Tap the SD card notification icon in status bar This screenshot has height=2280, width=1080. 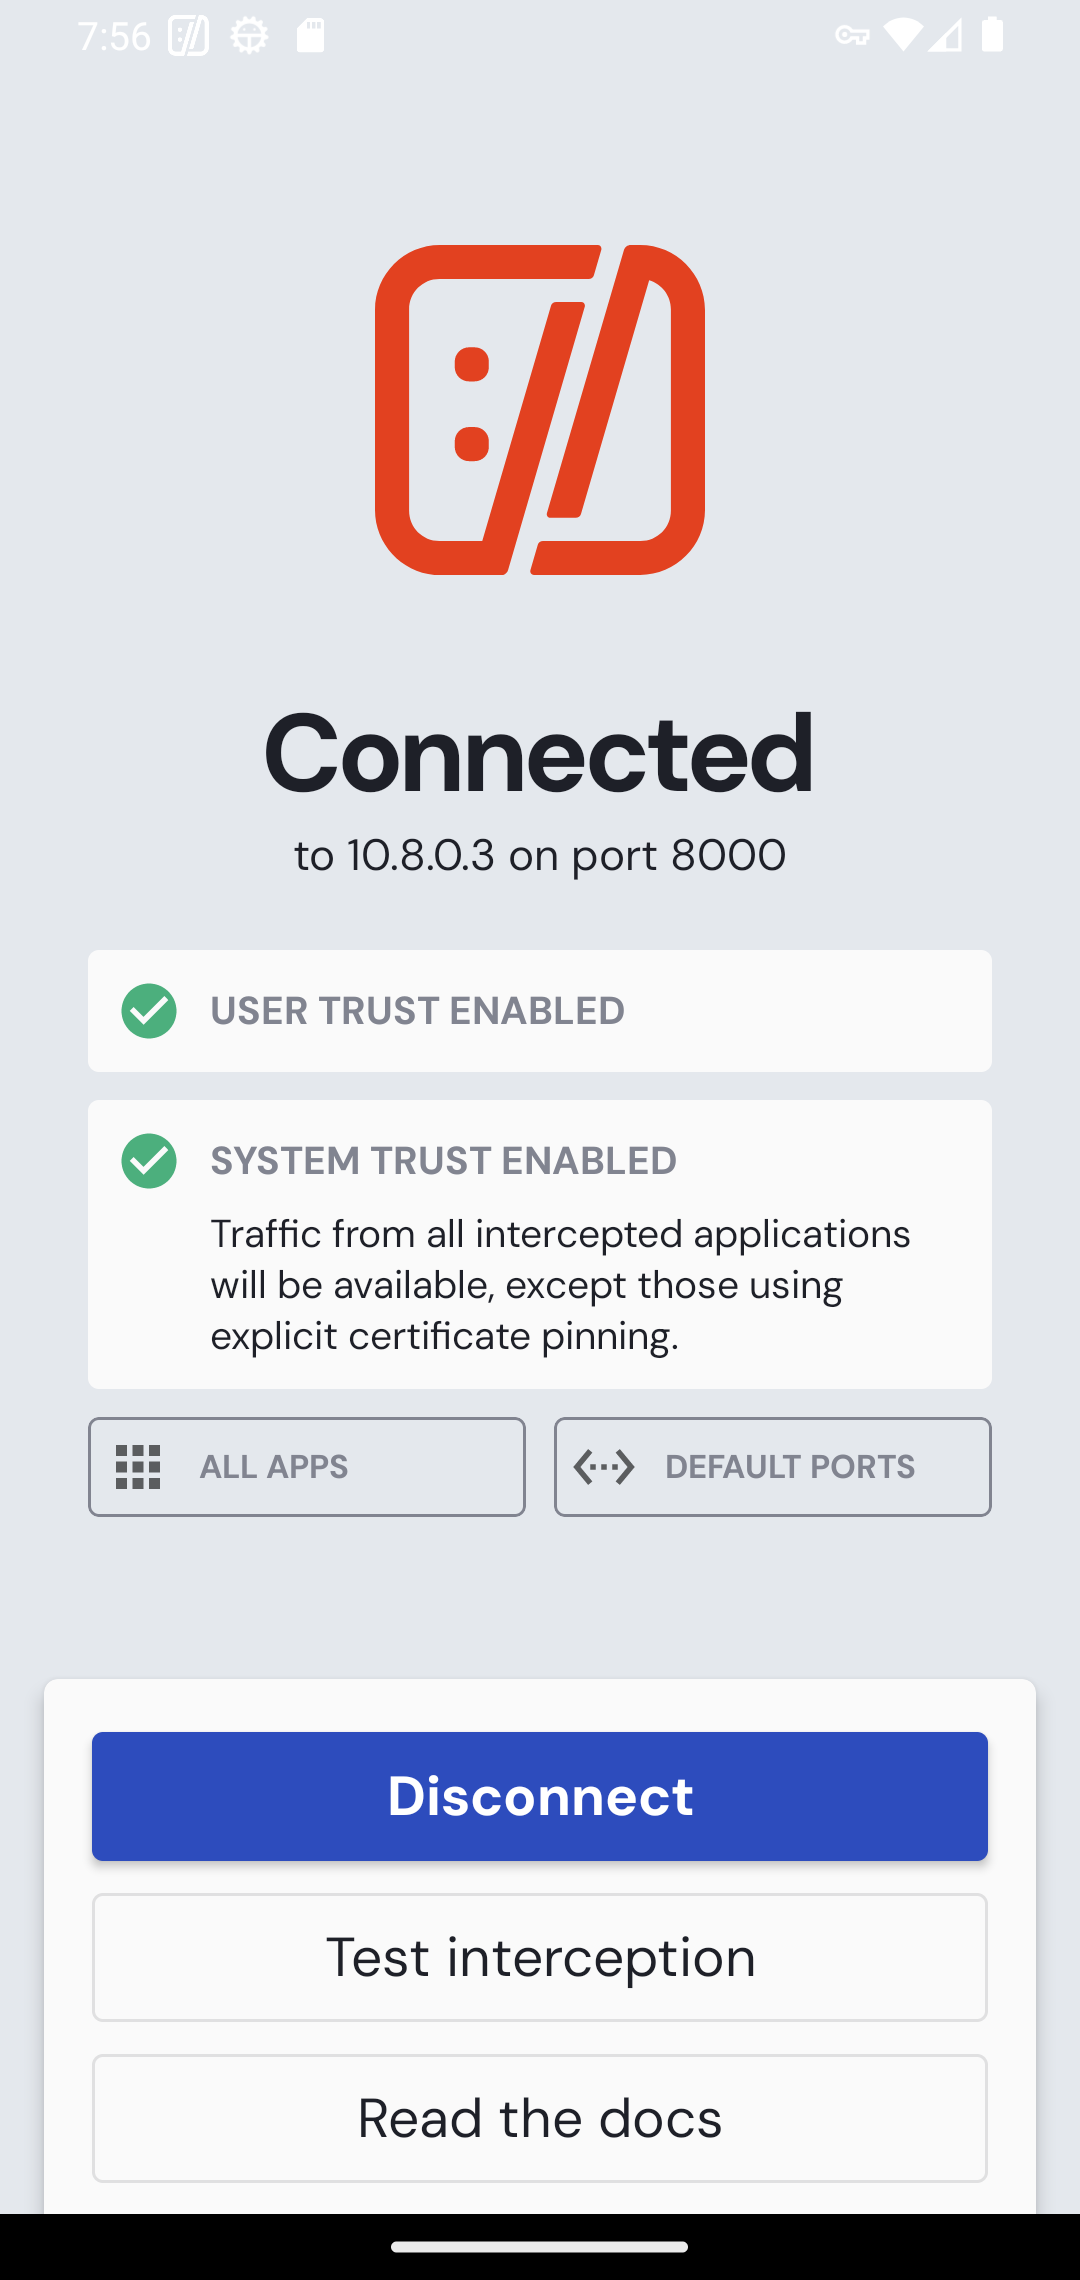pyautogui.click(x=310, y=37)
